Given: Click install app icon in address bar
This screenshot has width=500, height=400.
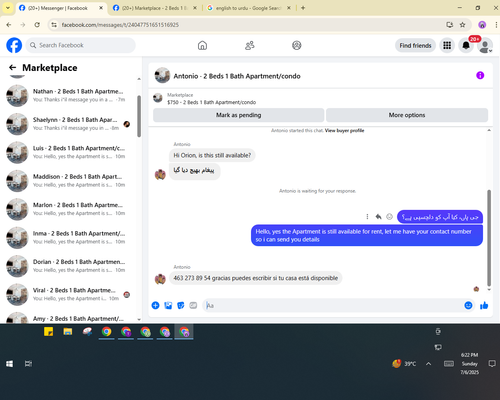Looking at the screenshot, I should (x=449, y=25).
